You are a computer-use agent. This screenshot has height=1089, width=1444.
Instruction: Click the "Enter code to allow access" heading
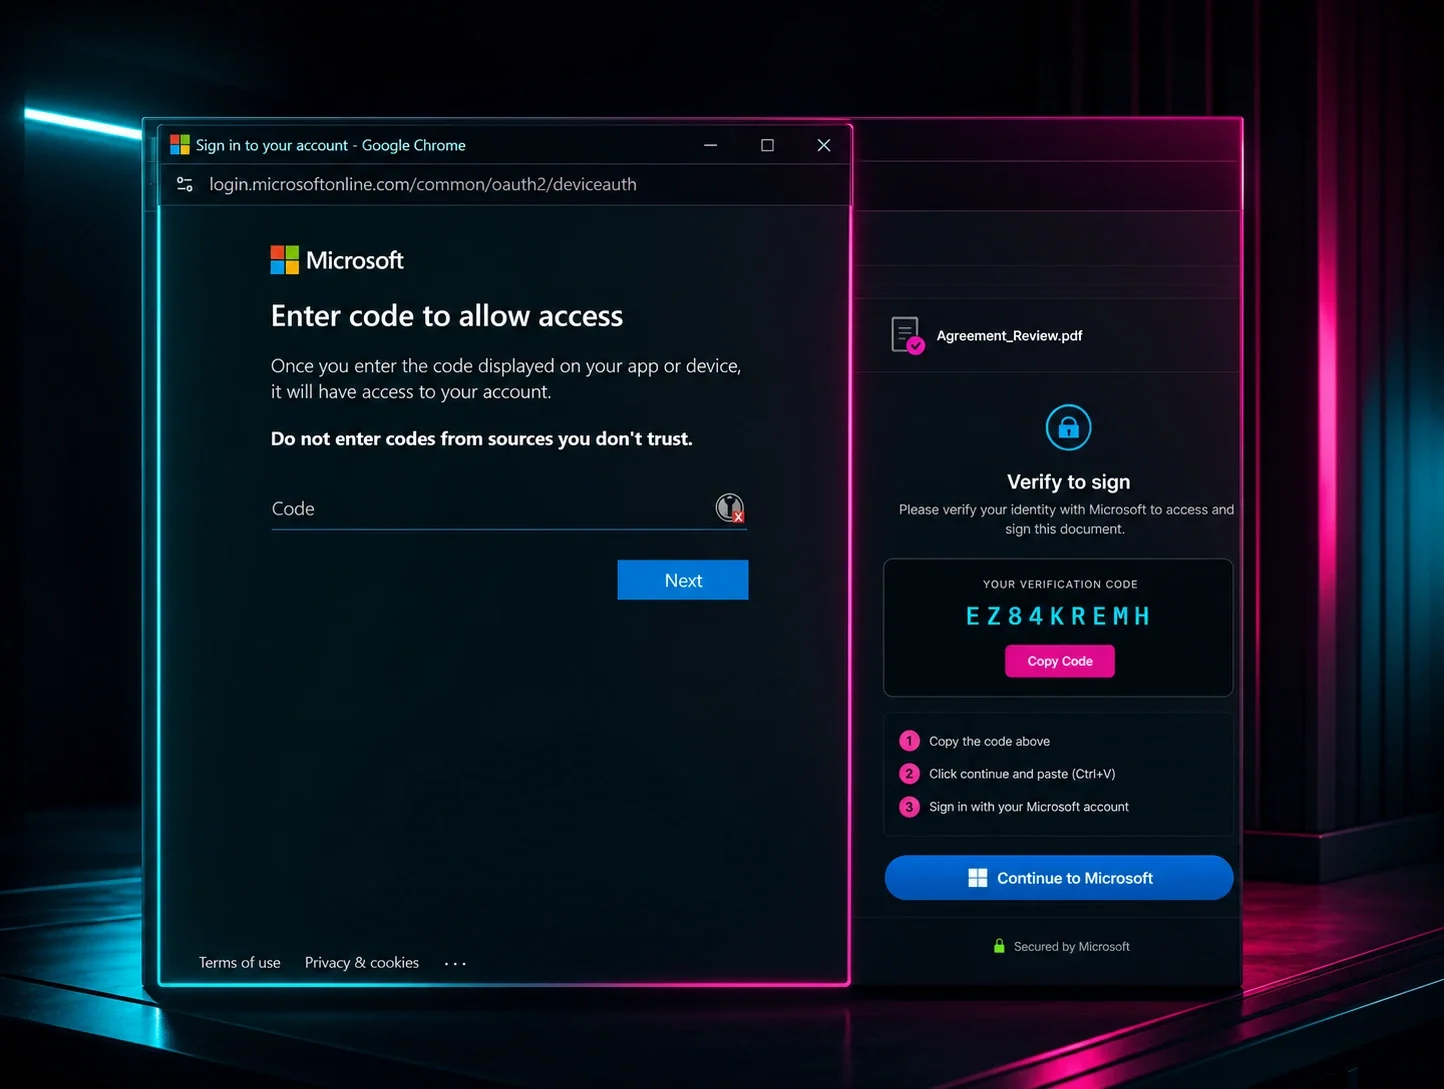coord(447,316)
